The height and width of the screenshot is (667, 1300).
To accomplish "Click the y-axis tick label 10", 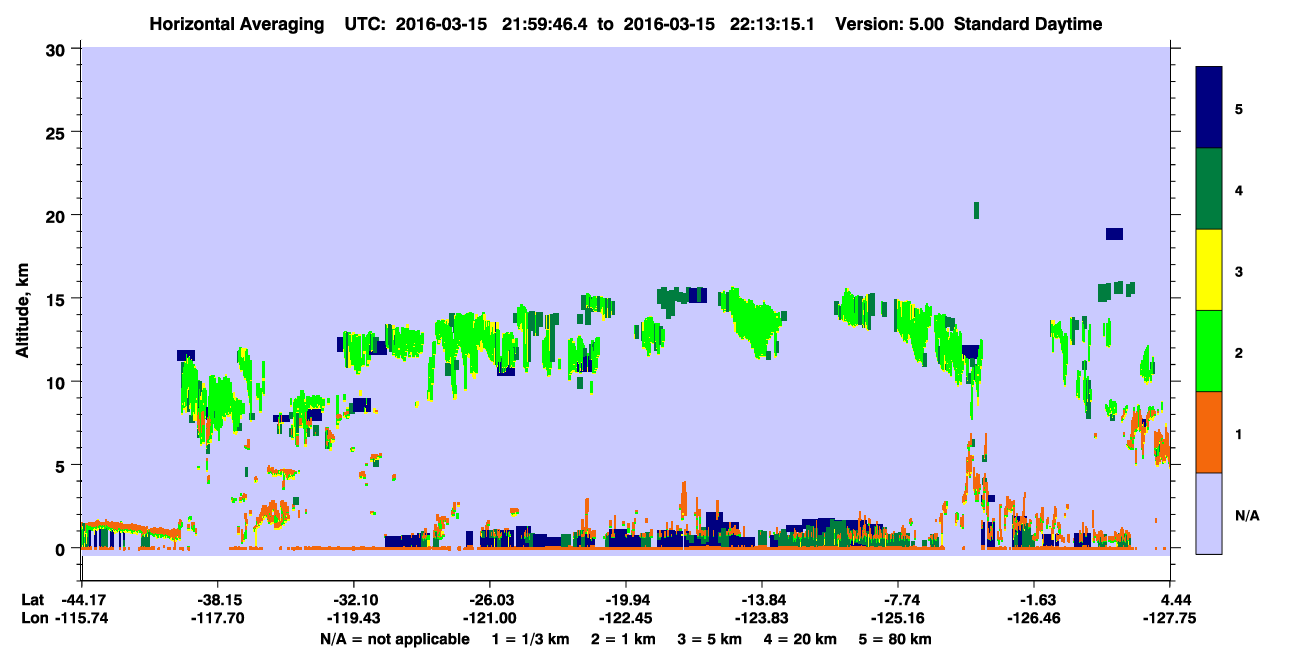I will (58, 382).
